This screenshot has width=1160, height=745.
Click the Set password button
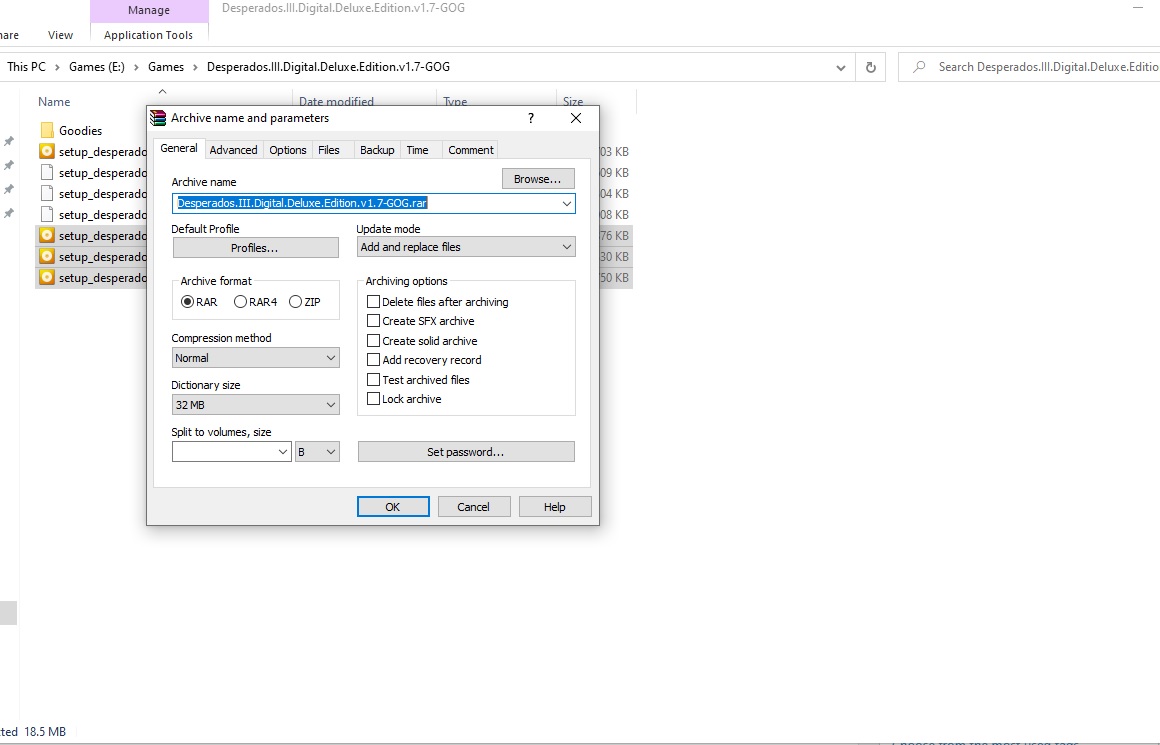point(466,451)
